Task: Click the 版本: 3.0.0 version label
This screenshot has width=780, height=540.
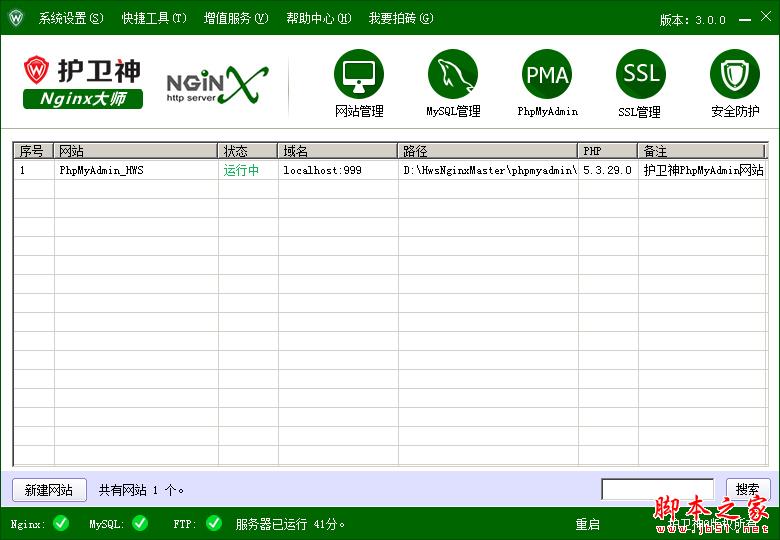Action: pos(692,20)
